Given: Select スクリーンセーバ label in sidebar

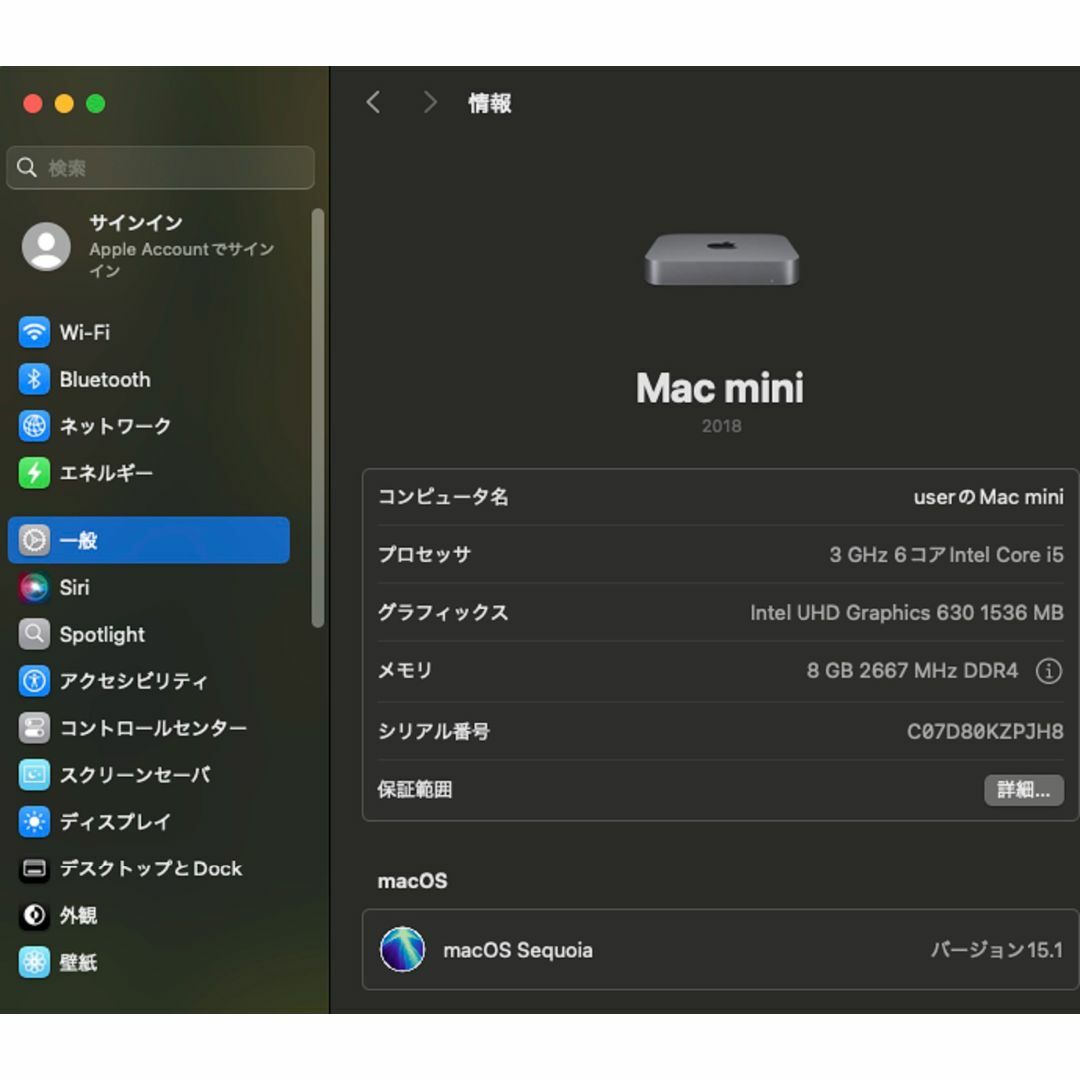Looking at the screenshot, I should point(135,775).
